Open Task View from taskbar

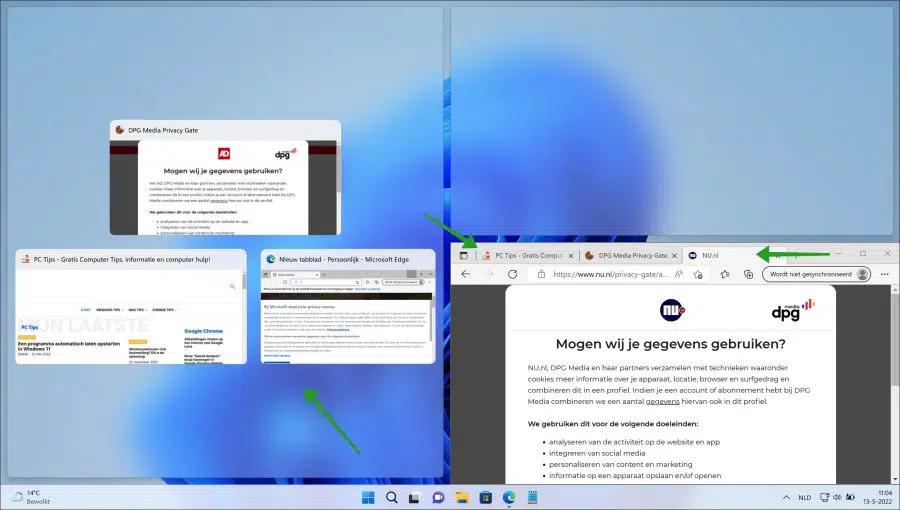(414, 497)
